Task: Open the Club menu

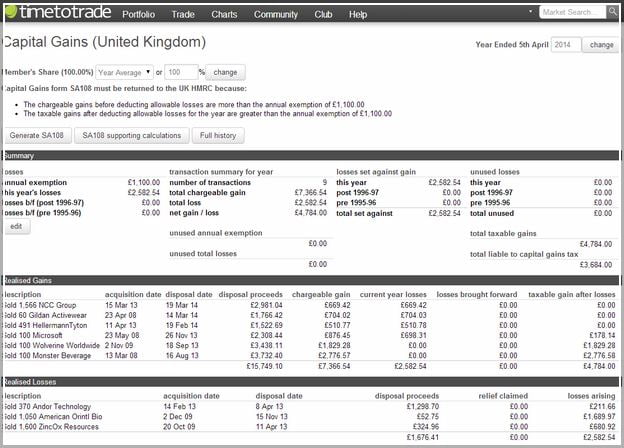Action: pos(323,14)
